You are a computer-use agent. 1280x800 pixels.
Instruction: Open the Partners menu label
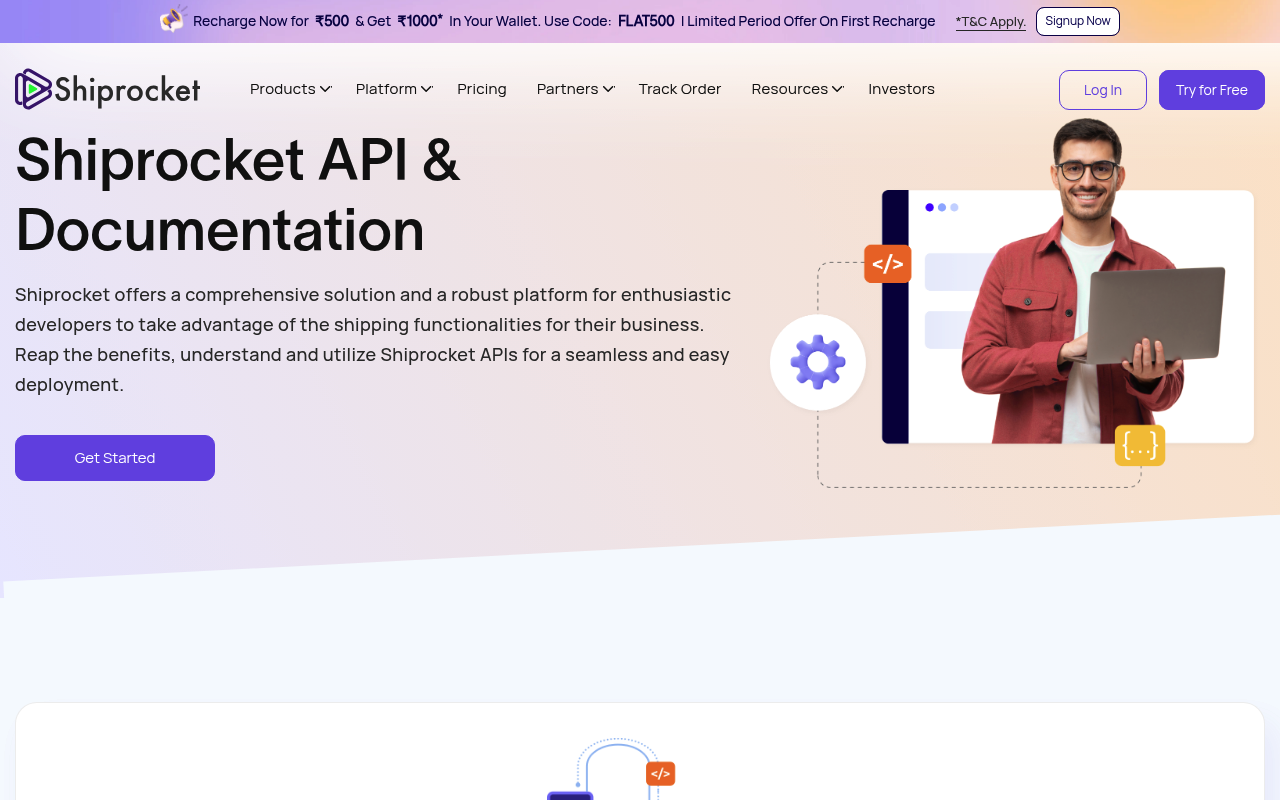point(568,89)
